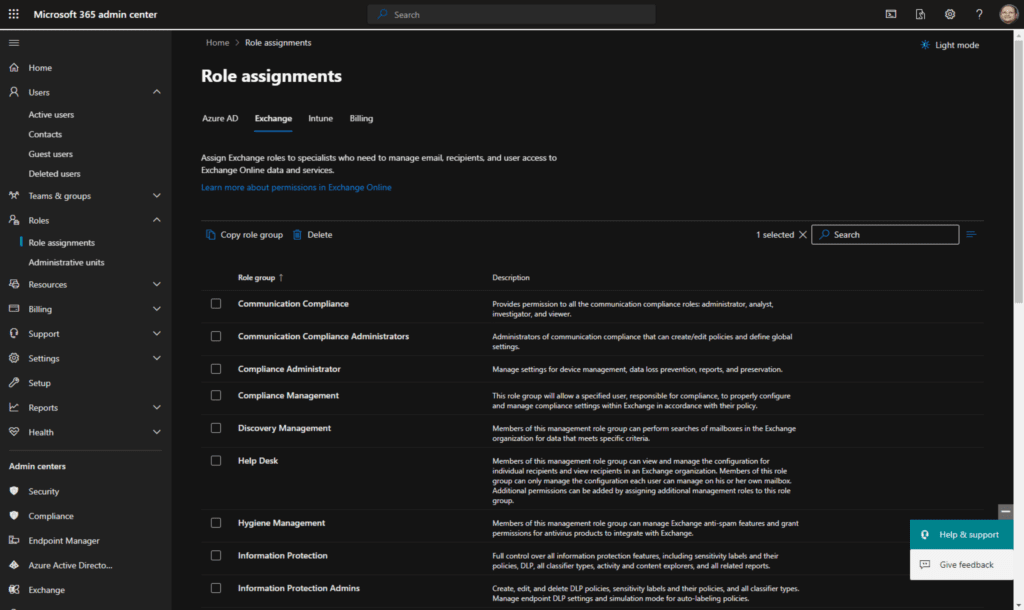Click the Billing card icon in the sidebar
This screenshot has width=1024, height=610.
pos(14,308)
